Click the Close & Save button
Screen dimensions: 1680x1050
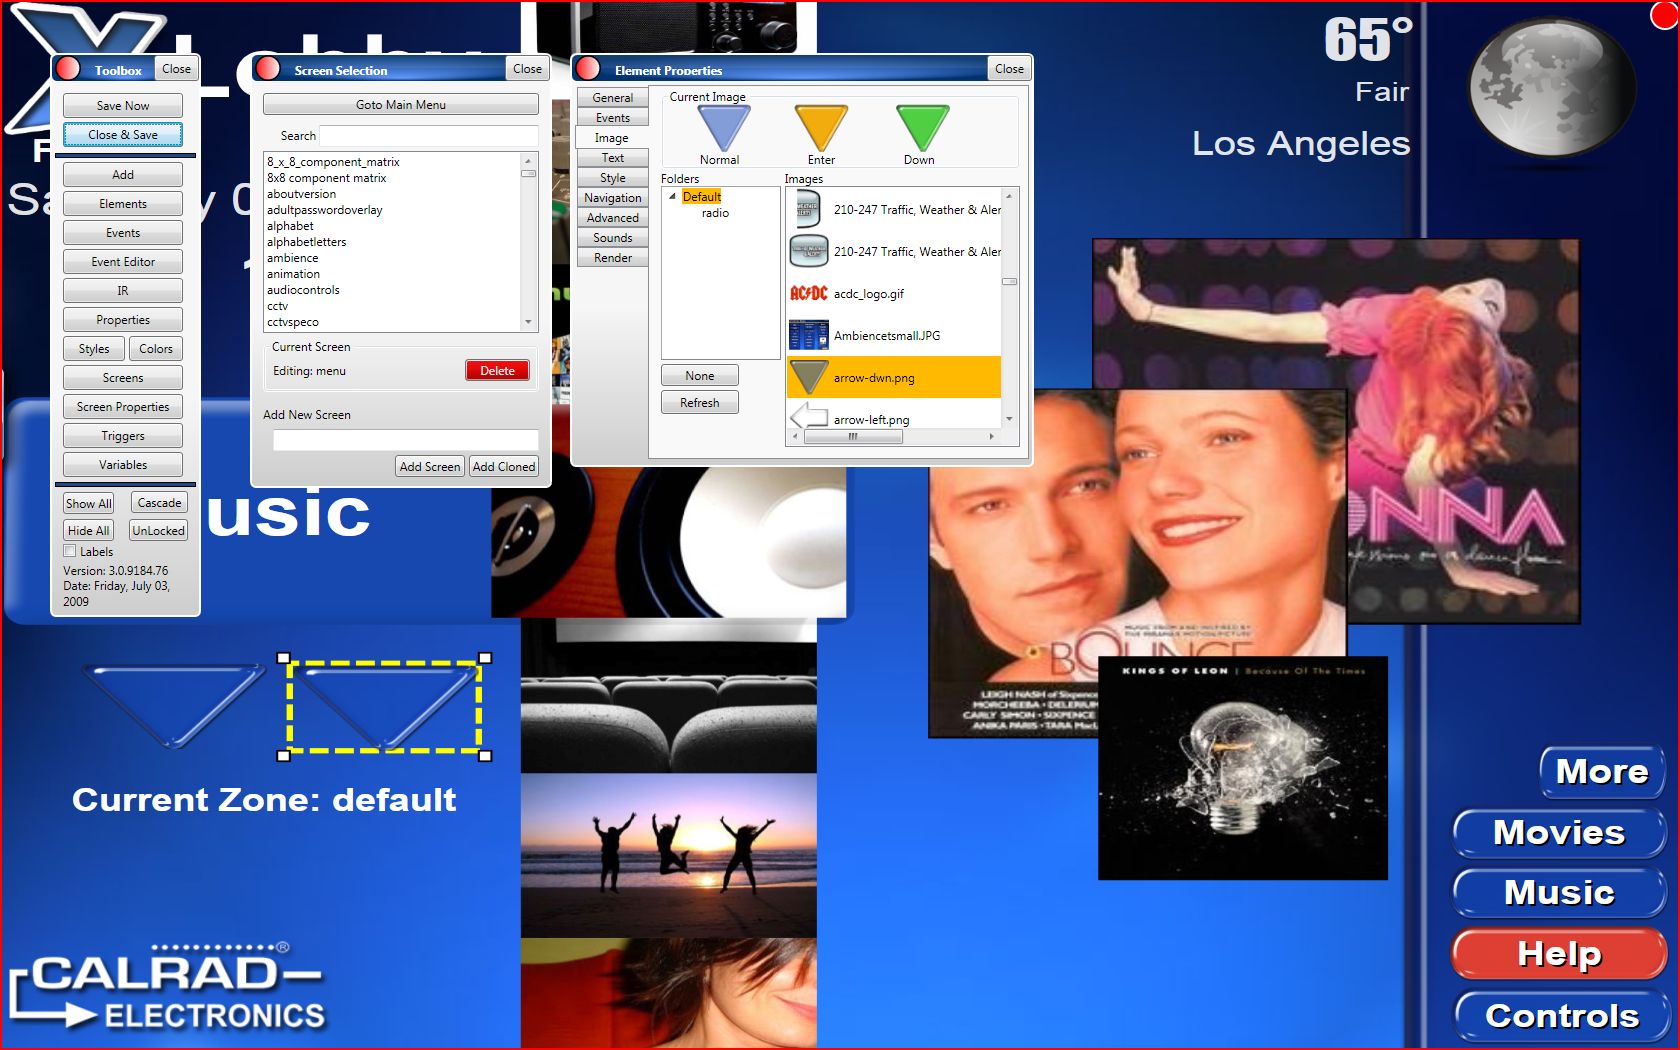coord(123,135)
